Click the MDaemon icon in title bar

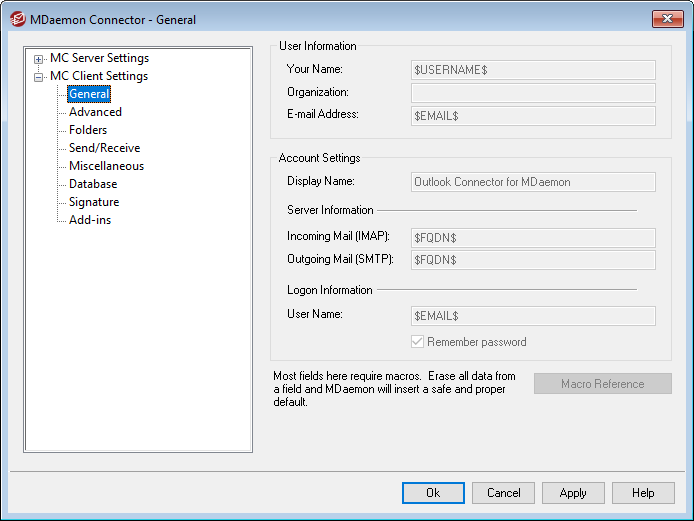(x=17, y=19)
